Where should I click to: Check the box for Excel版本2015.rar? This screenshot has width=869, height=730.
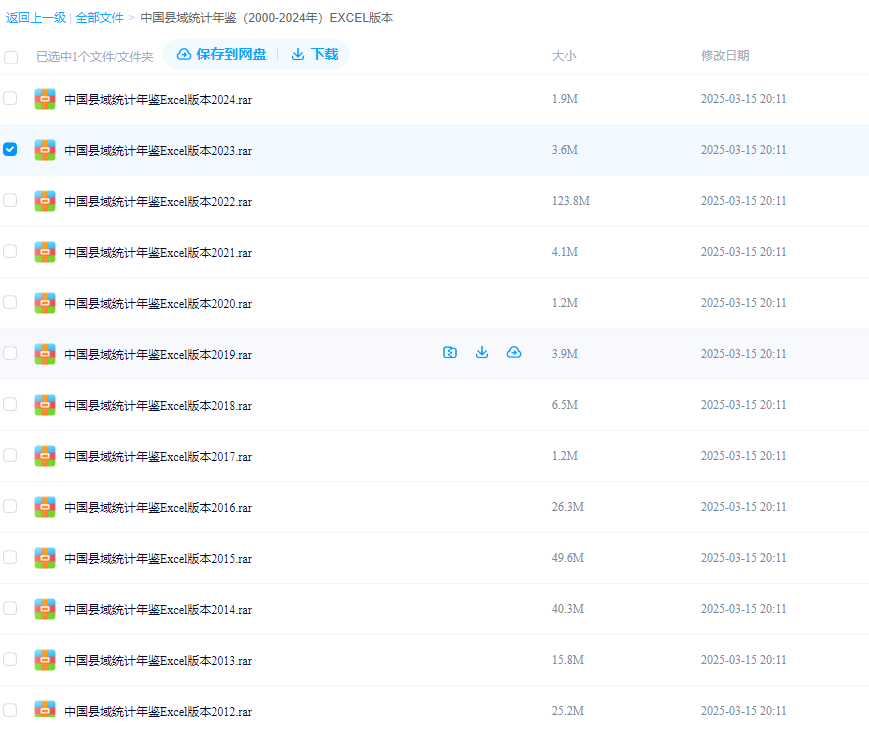point(10,557)
